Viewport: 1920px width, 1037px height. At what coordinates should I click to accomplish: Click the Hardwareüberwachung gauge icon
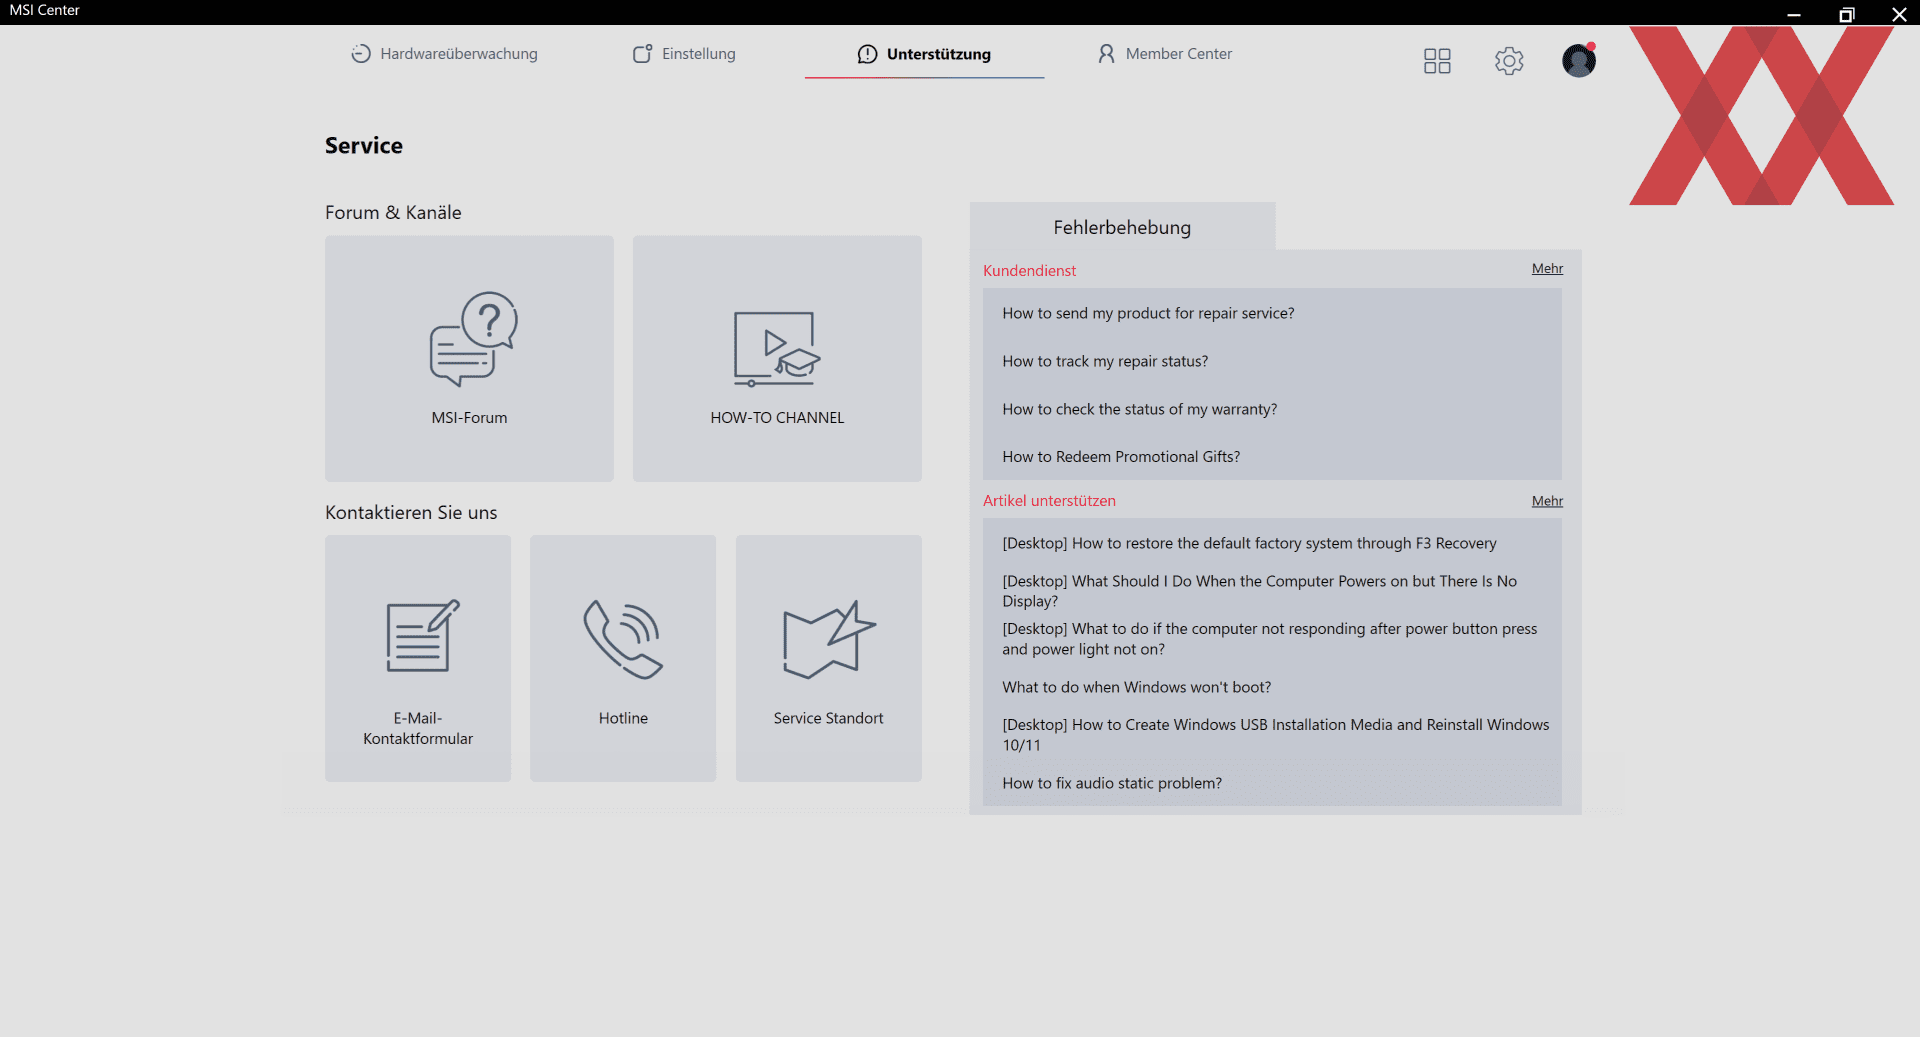pos(361,54)
